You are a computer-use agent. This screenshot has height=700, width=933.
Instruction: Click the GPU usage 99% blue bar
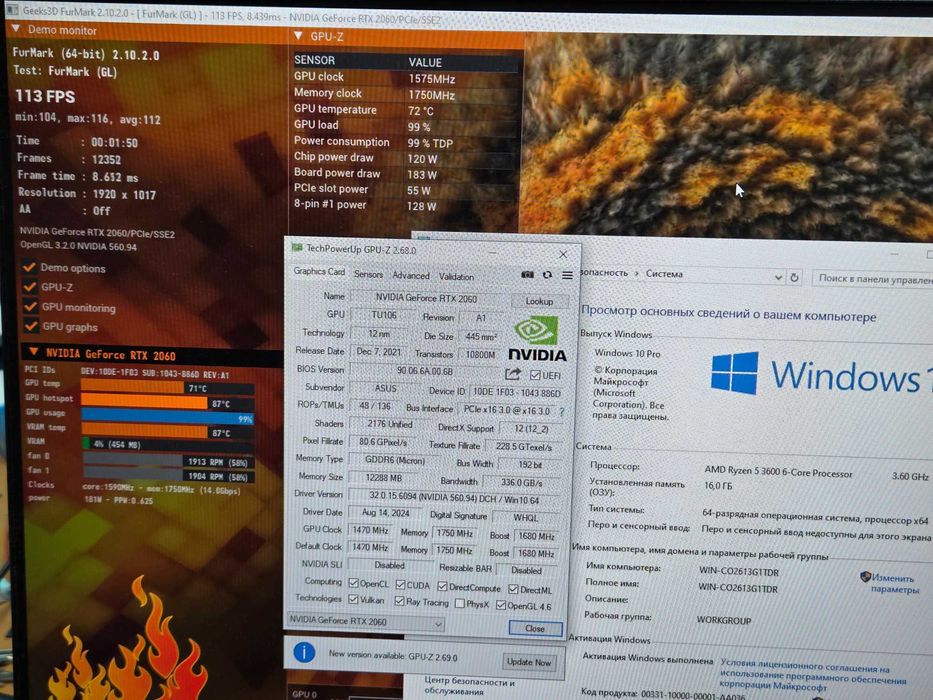[168, 417]
